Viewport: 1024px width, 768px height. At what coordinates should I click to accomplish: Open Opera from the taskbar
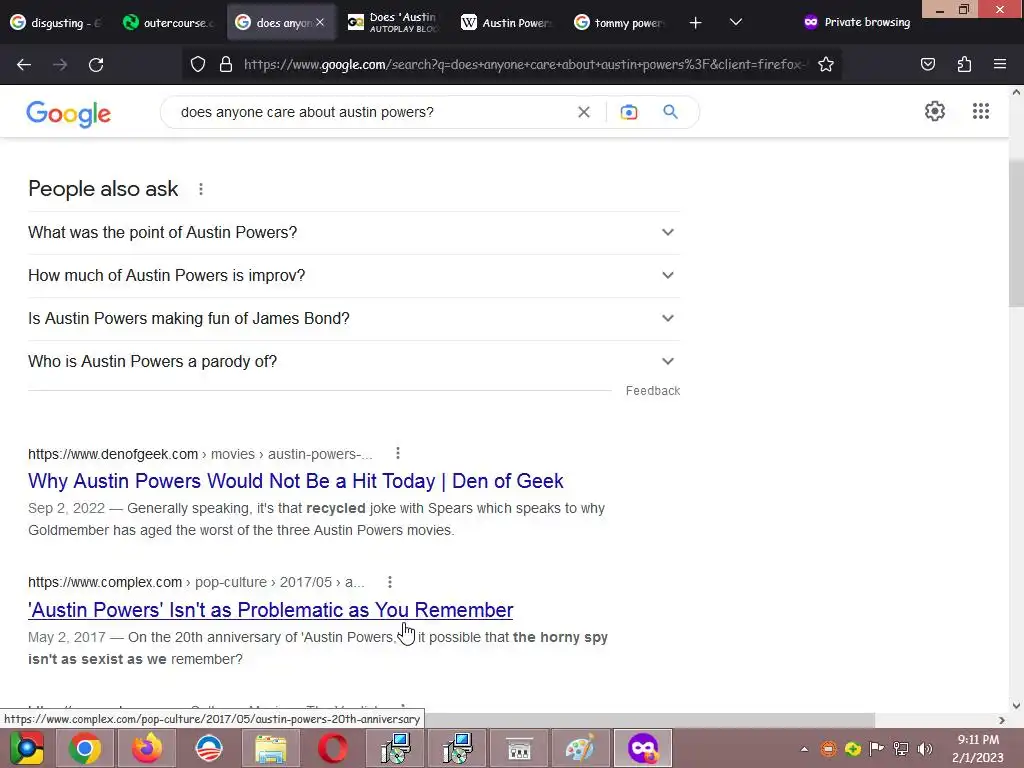click(332, 748)
